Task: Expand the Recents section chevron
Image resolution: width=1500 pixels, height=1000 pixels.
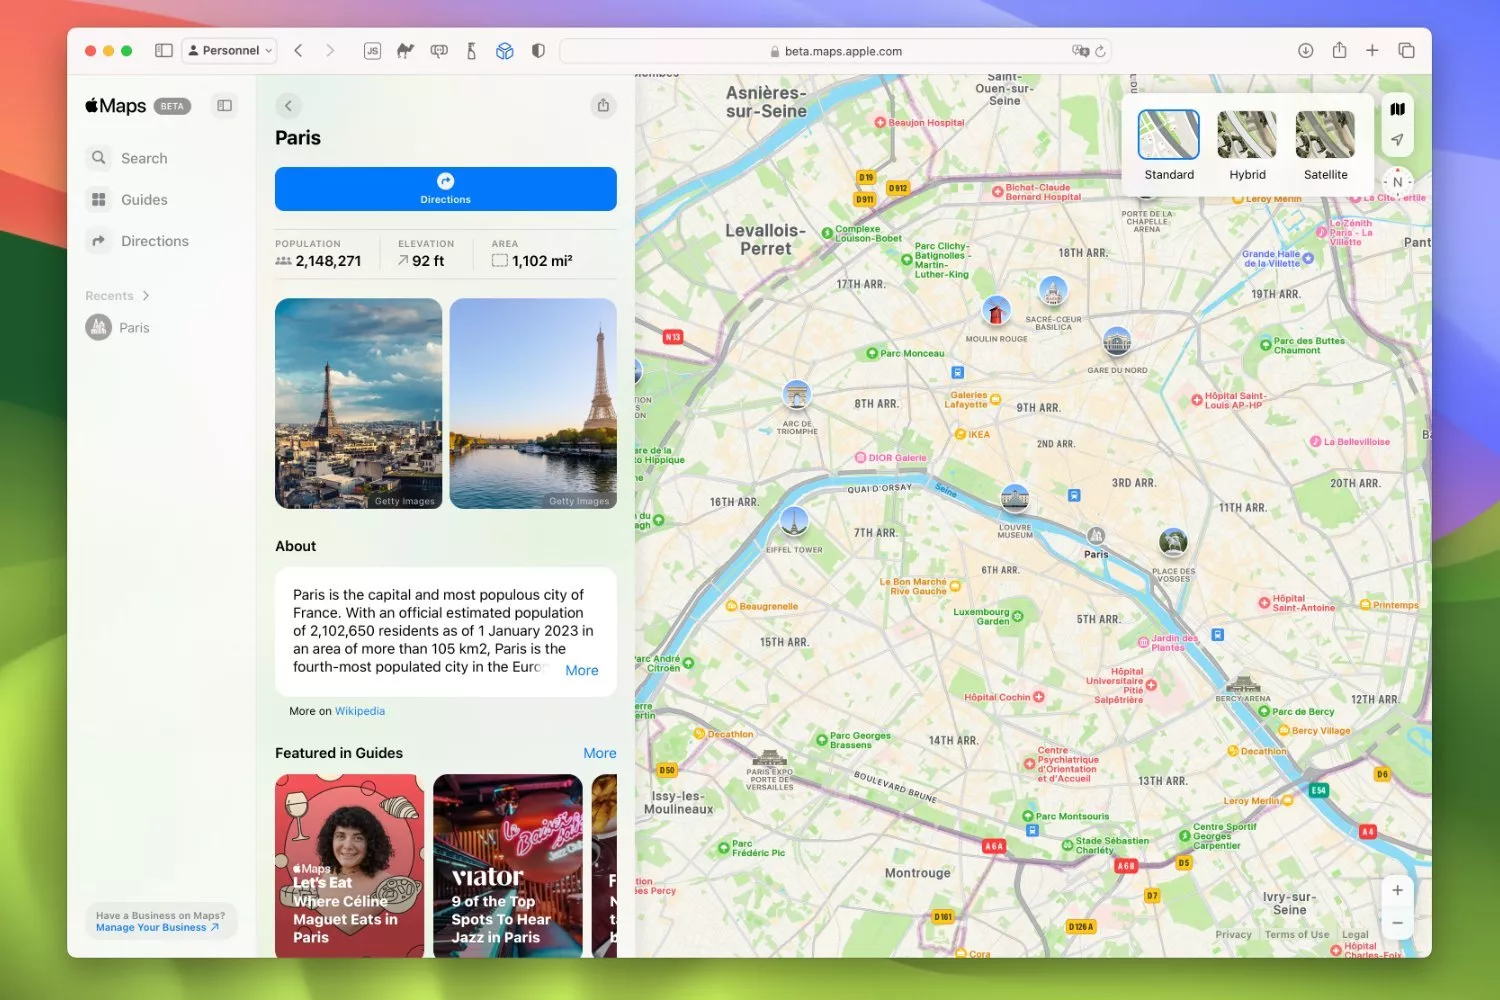Action: tap(146, 296)
